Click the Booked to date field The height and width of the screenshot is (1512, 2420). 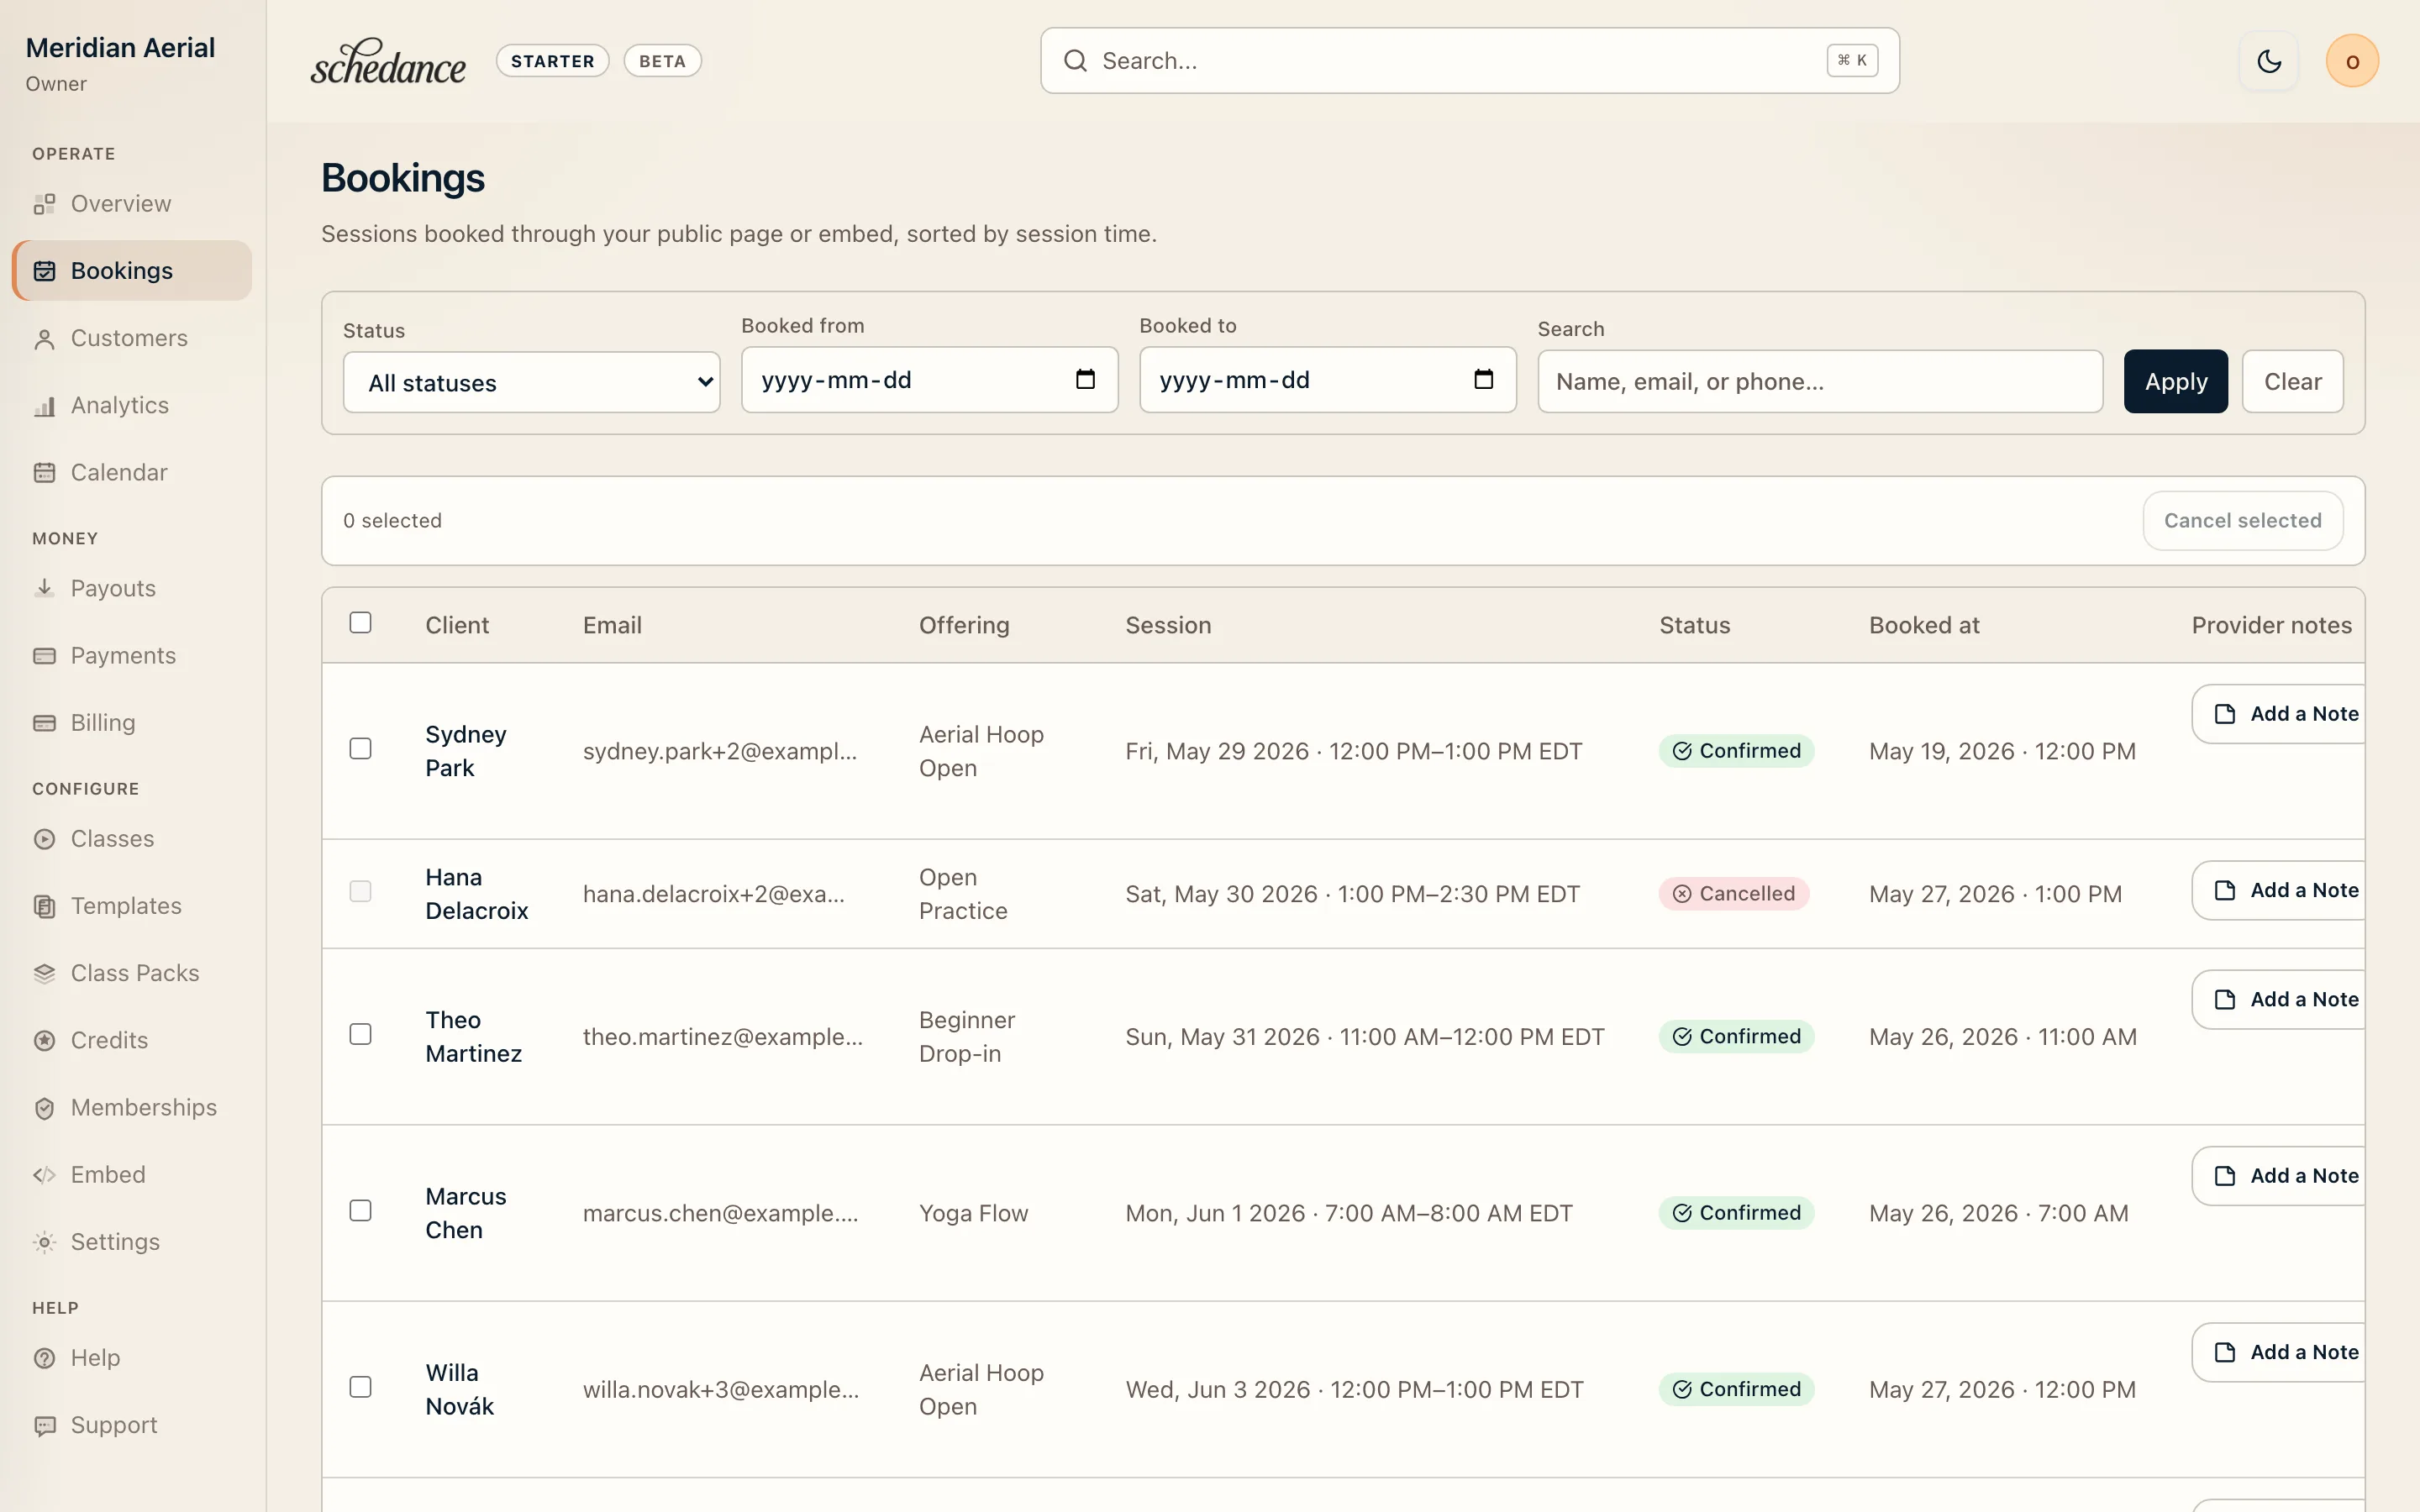[x=1327, y=380]
